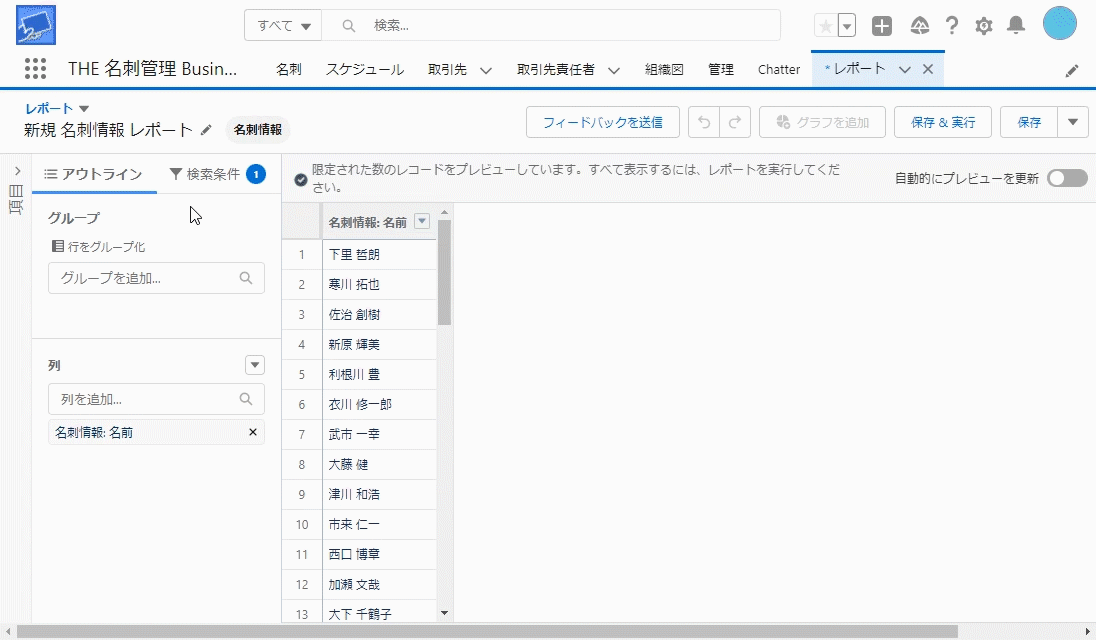
Task: Open the user profile avatar
Action: click(x=1060, y=24)
